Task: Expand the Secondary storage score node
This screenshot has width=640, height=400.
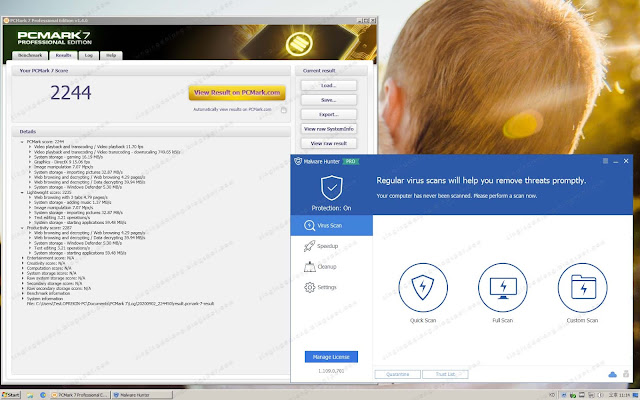Action: [x=22, y=283]
